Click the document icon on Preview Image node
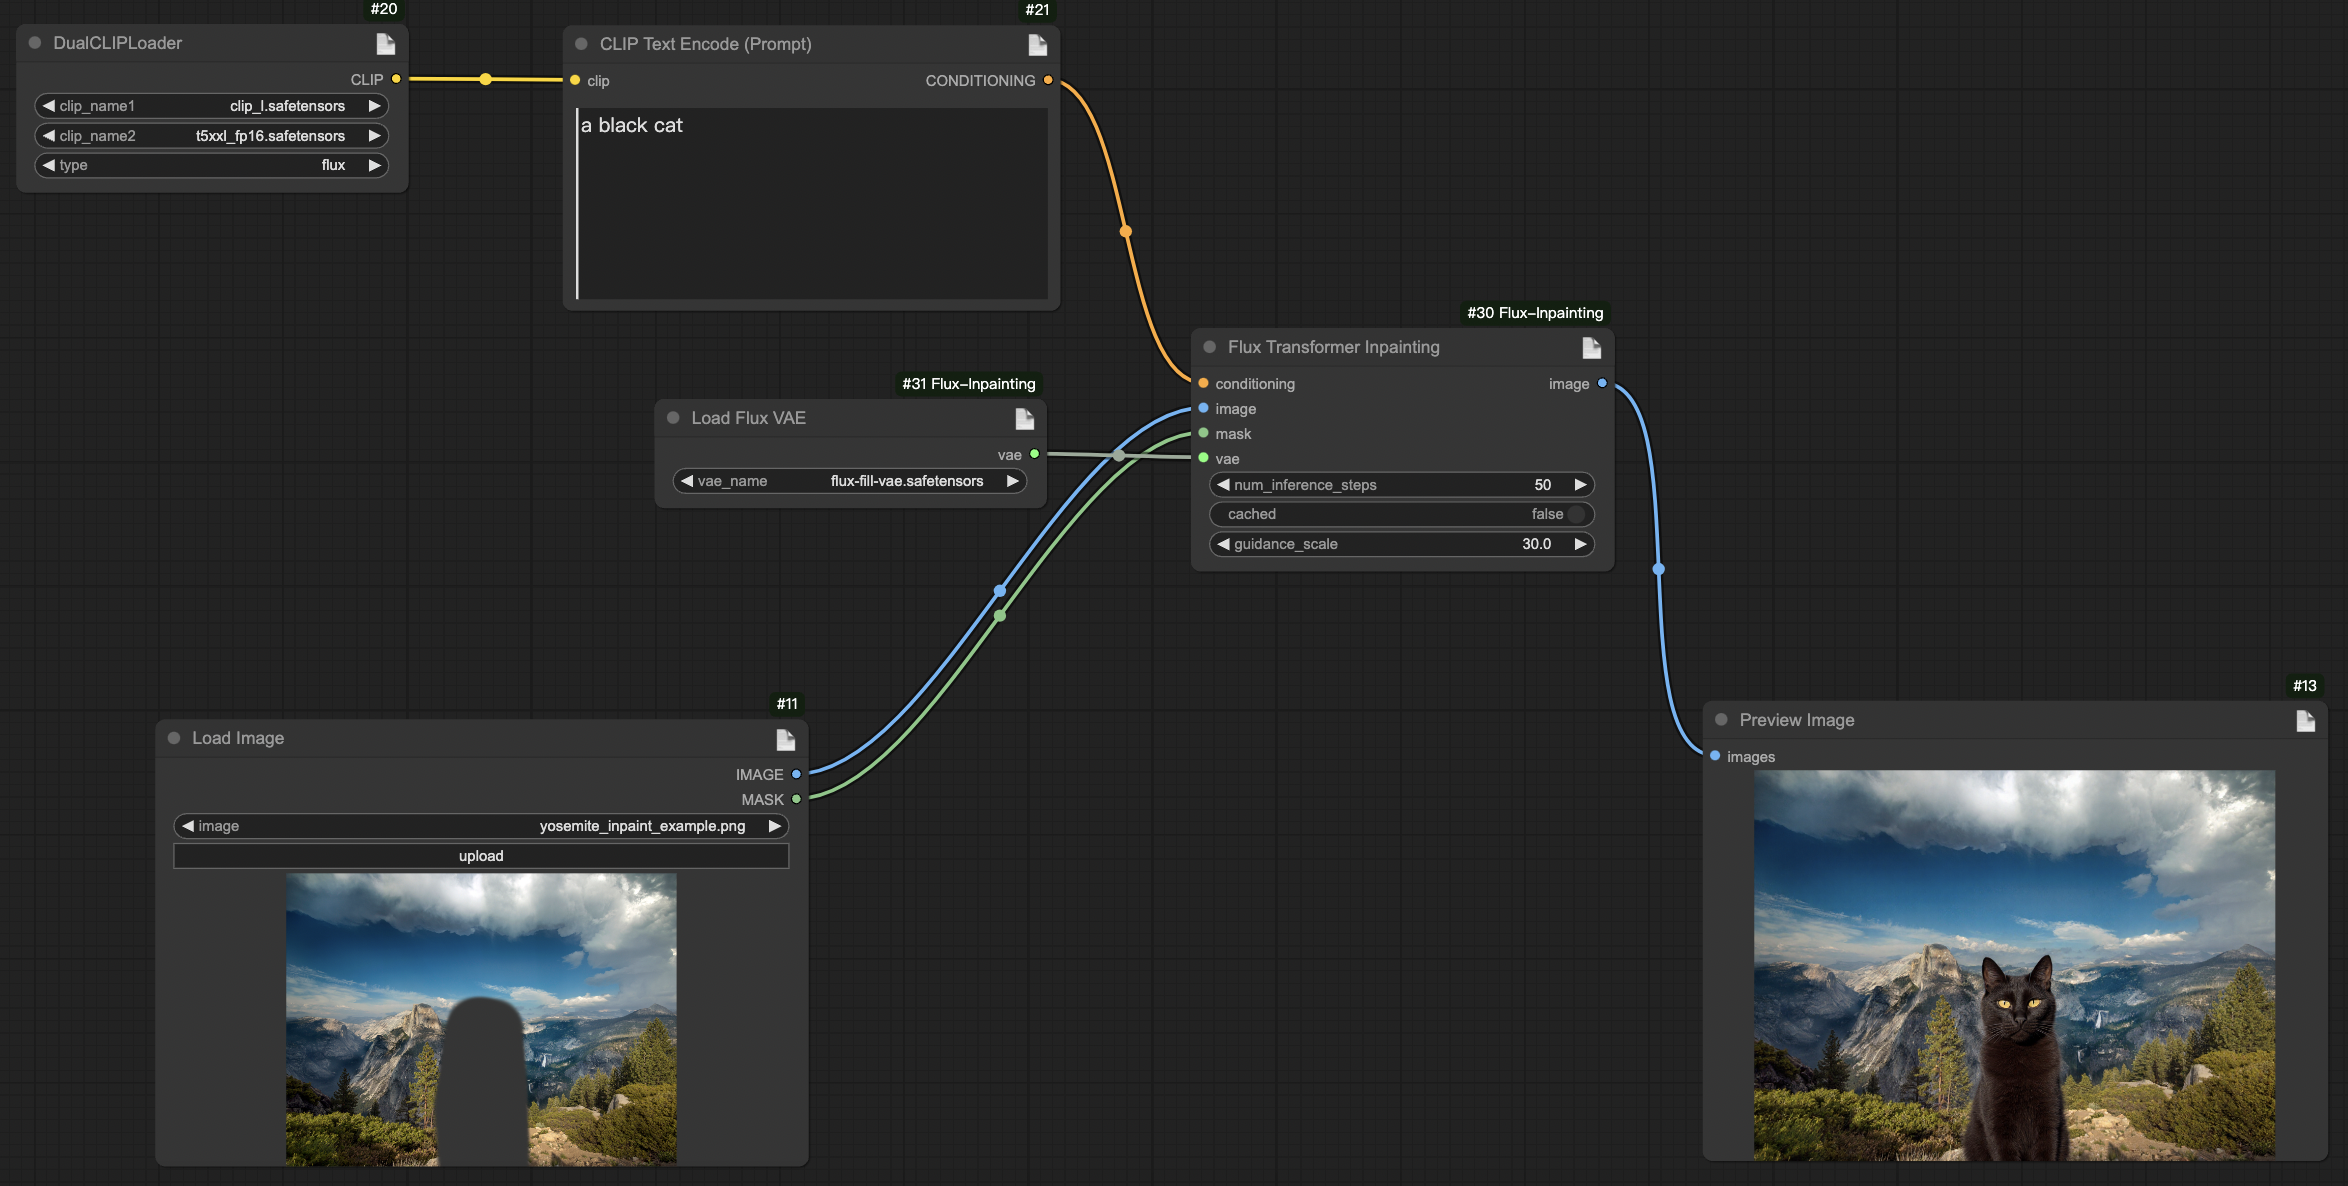 click(2305, 721)
